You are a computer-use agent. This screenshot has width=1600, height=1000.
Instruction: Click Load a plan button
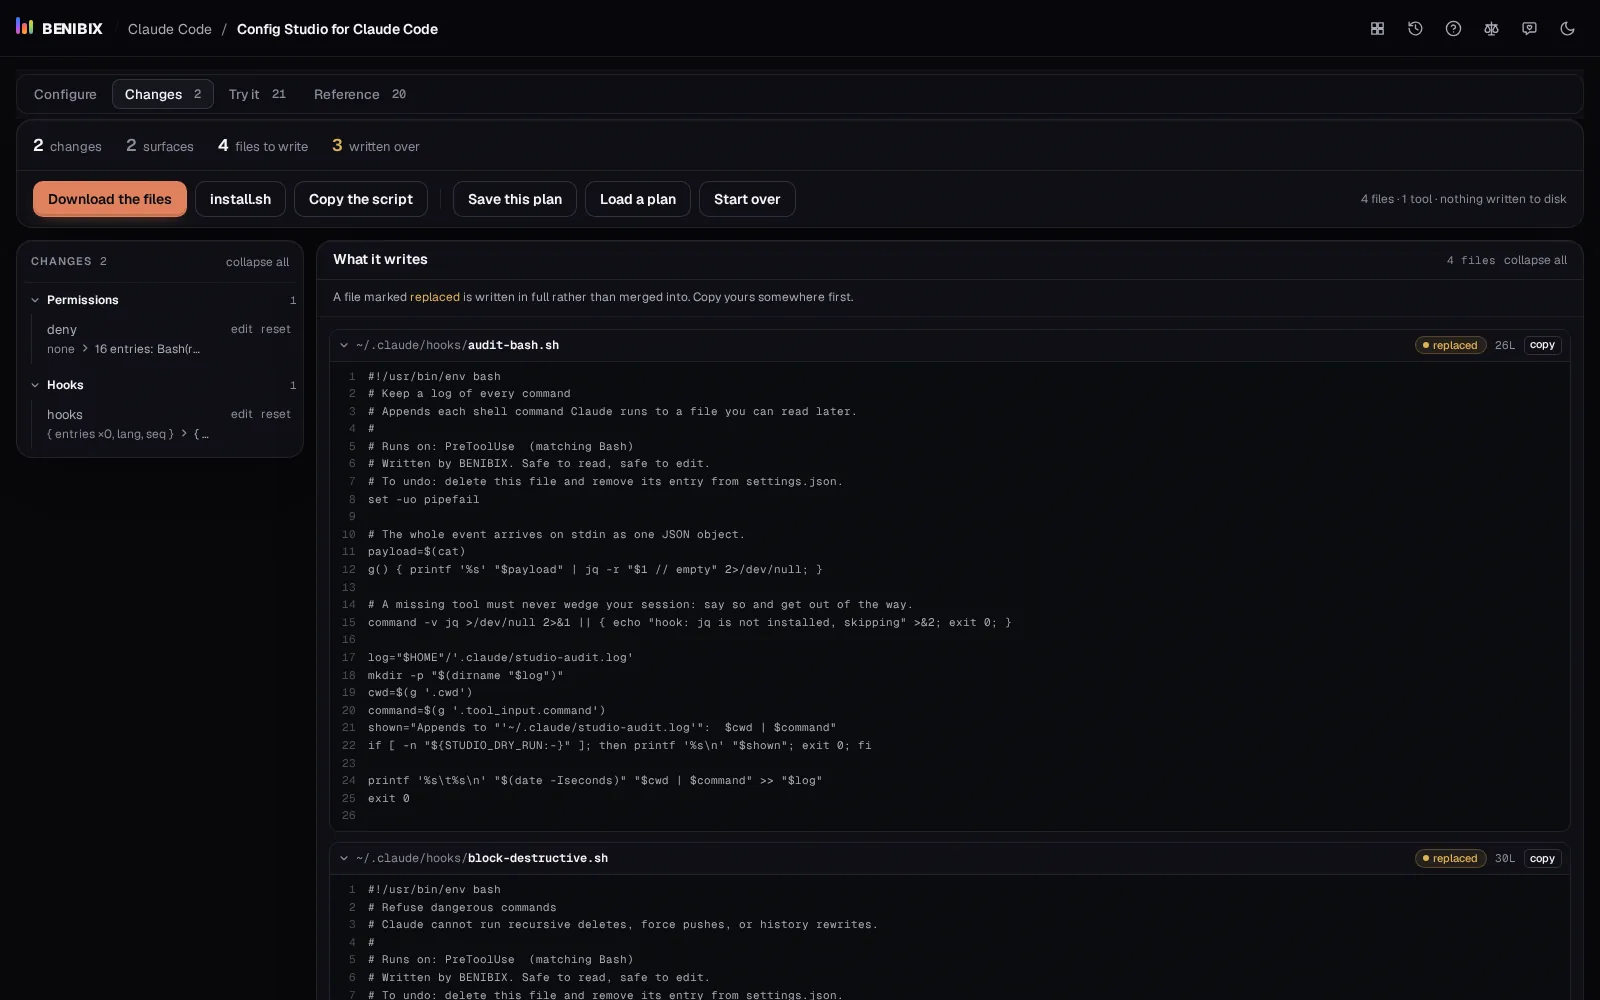(x=638, y=199)
